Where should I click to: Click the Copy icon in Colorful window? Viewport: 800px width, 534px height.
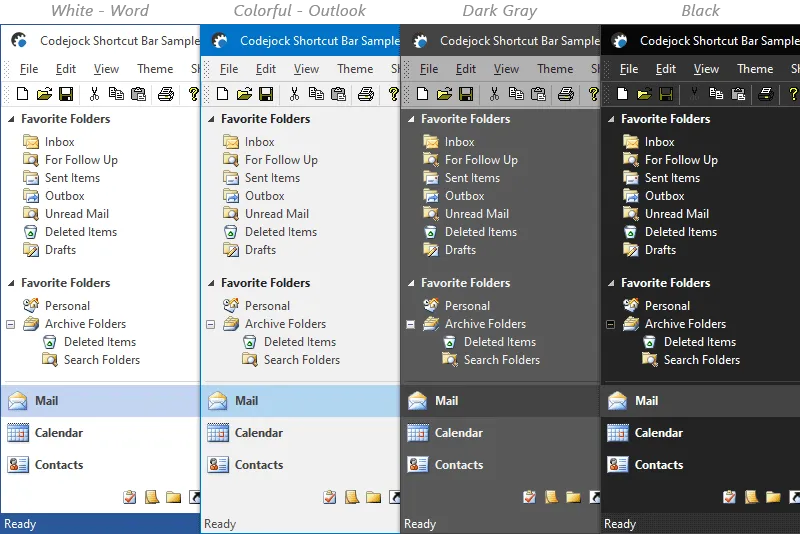coord(316,94)
